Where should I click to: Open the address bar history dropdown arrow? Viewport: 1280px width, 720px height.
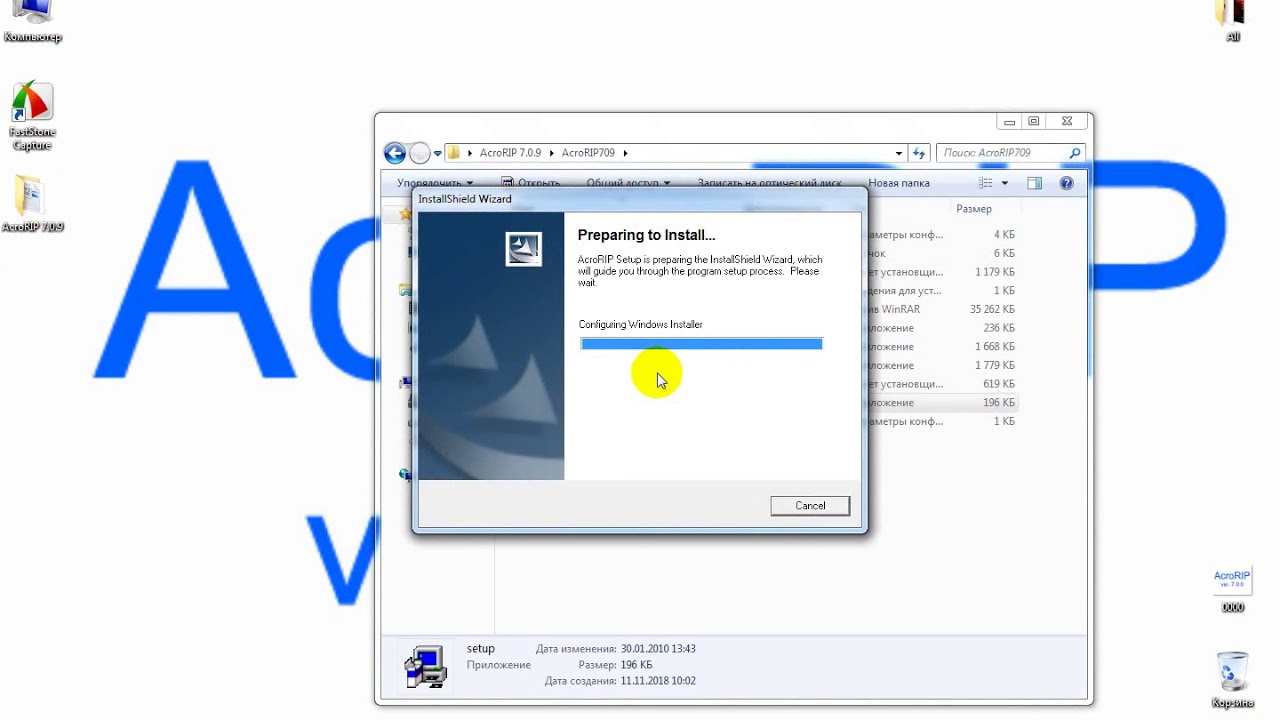899,153
